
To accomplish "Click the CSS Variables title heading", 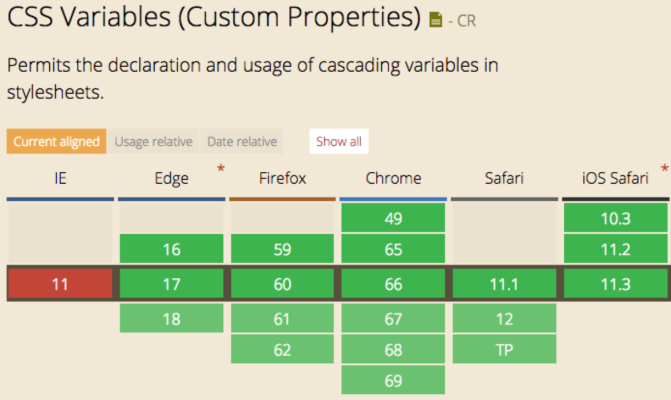I will (x=214, y=18).
